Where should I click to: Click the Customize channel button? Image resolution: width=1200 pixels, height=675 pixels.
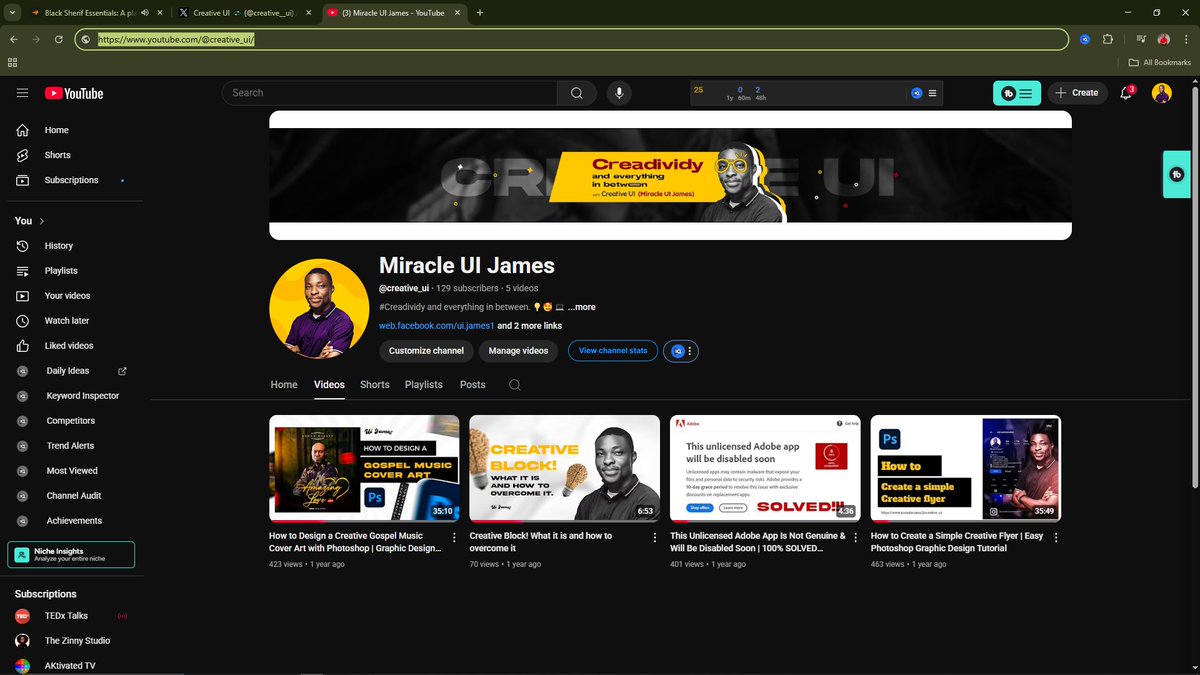point(425,351)
